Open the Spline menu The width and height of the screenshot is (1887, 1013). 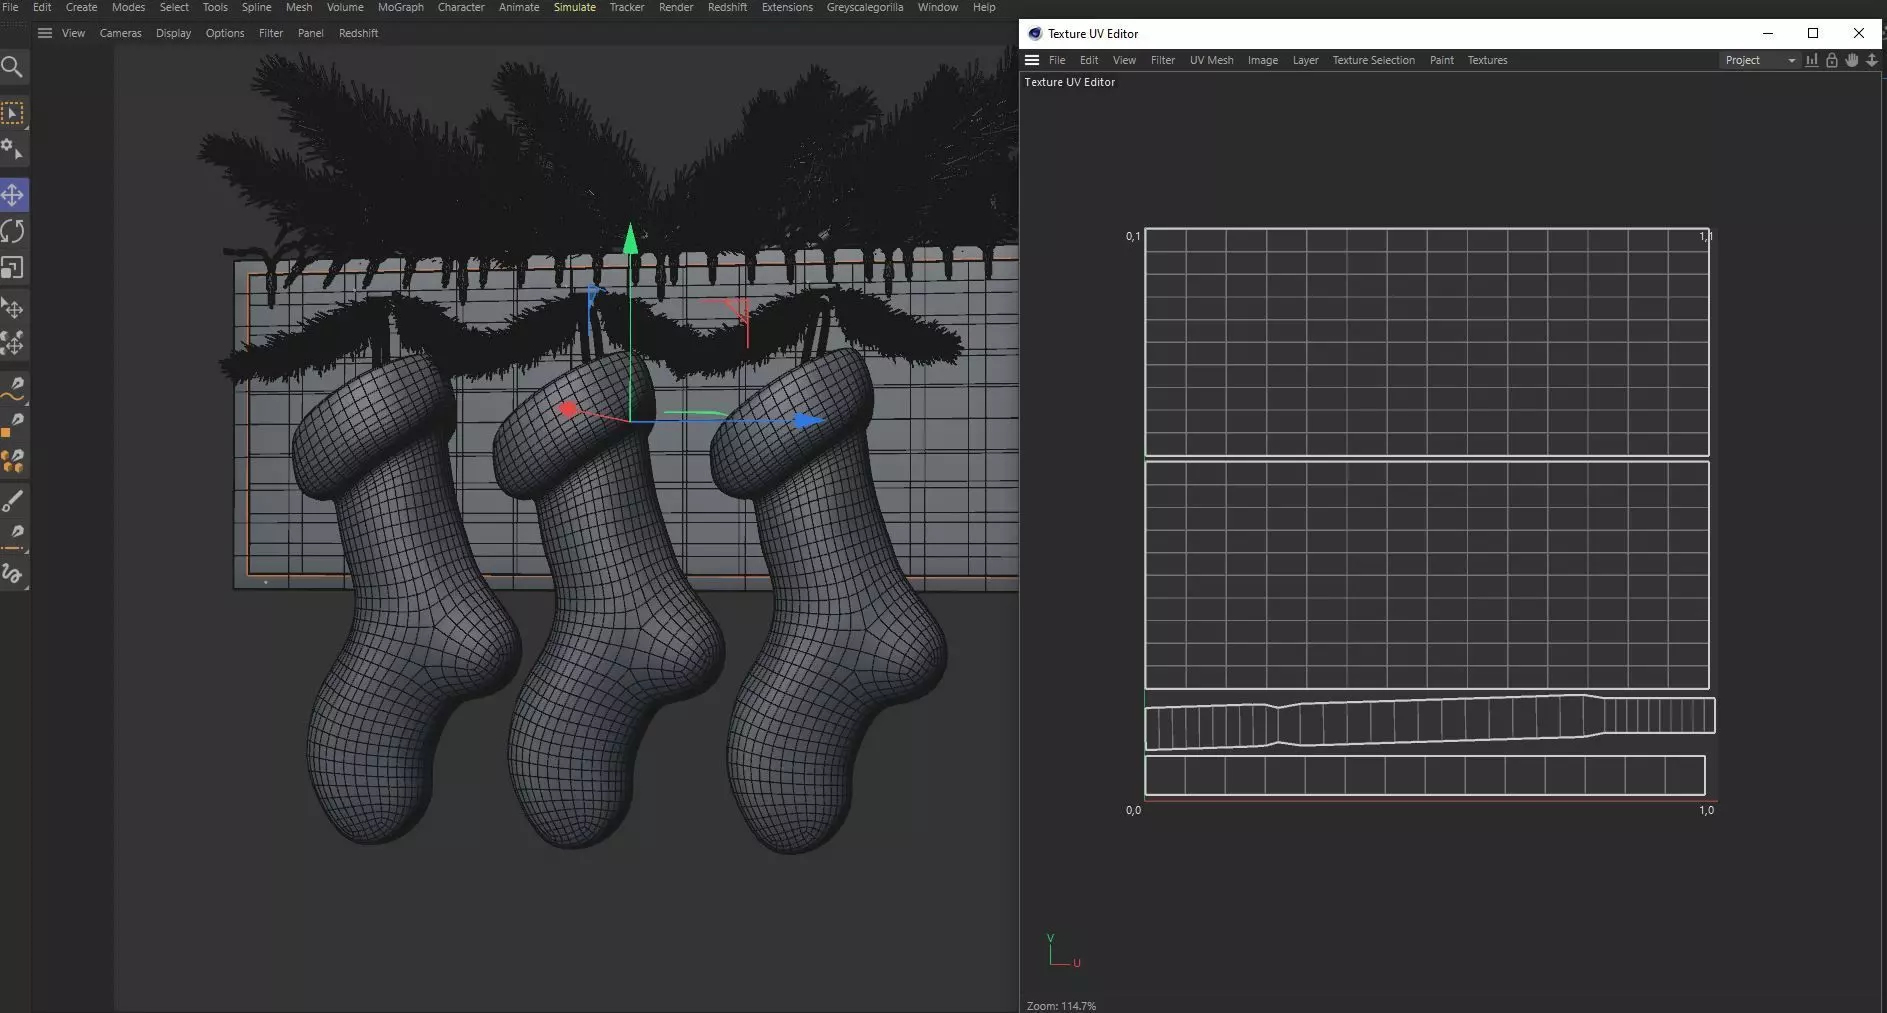256,7
